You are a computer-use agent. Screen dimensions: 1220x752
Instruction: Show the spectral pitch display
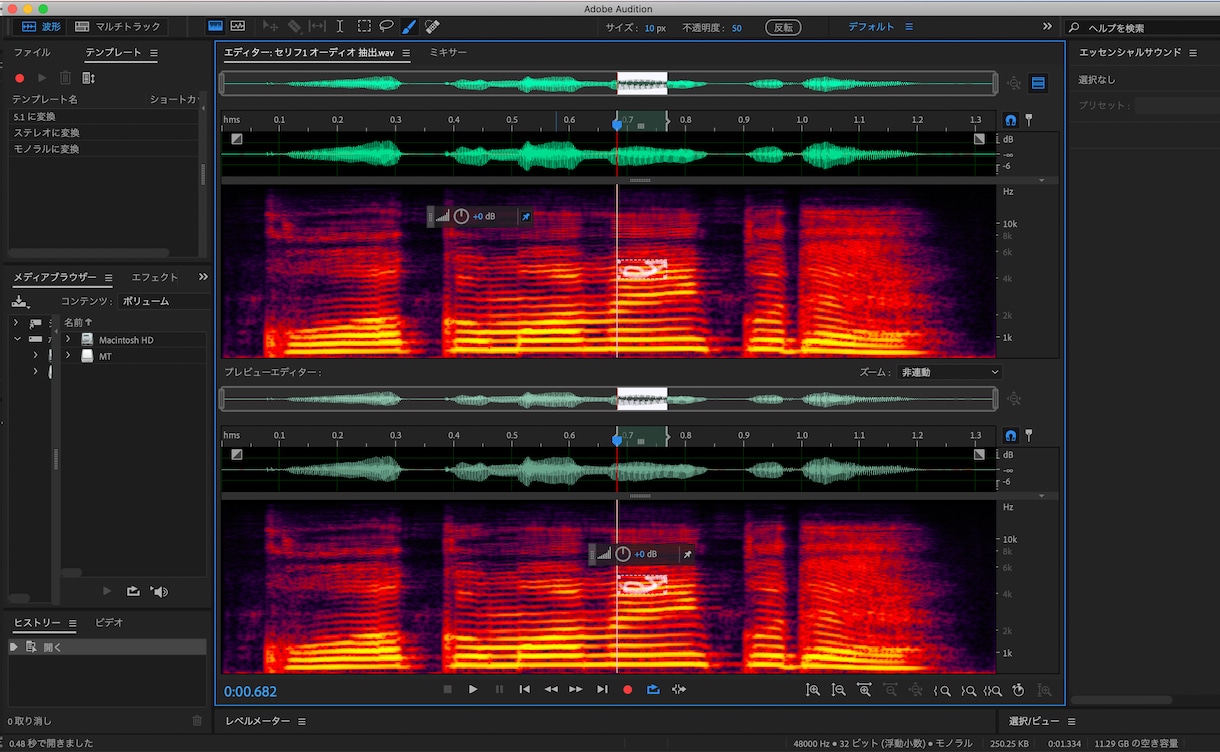tap(239, 27)
